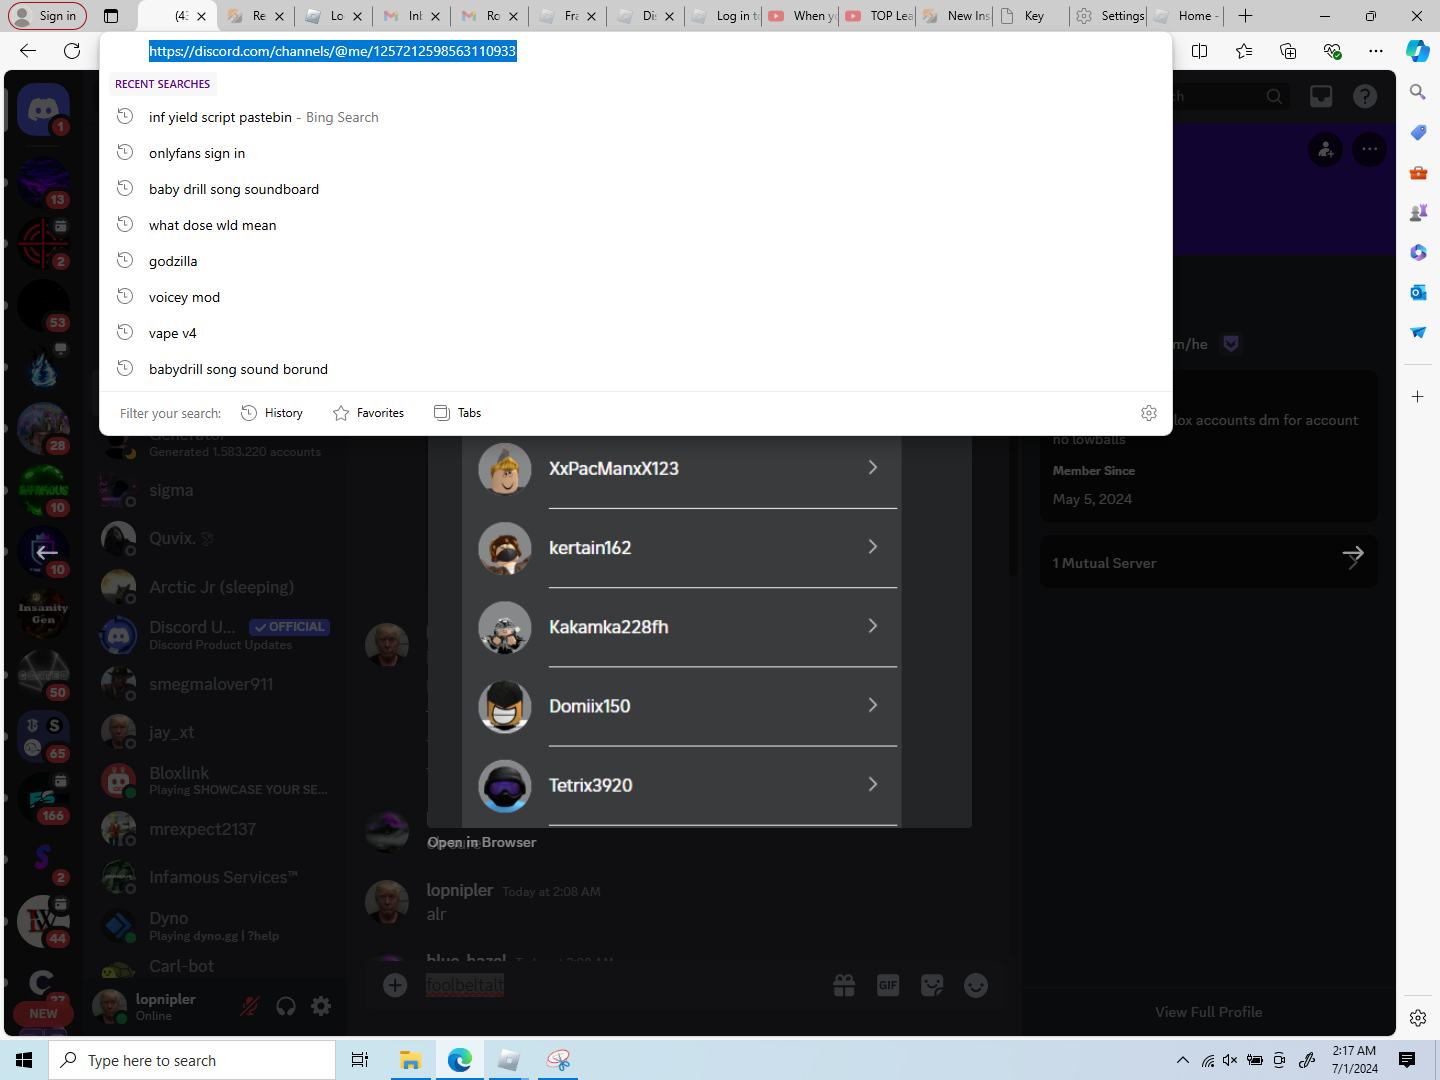Open the profile more options ellipsis
1440x1080 pixels.
[x=1370, y=150]
